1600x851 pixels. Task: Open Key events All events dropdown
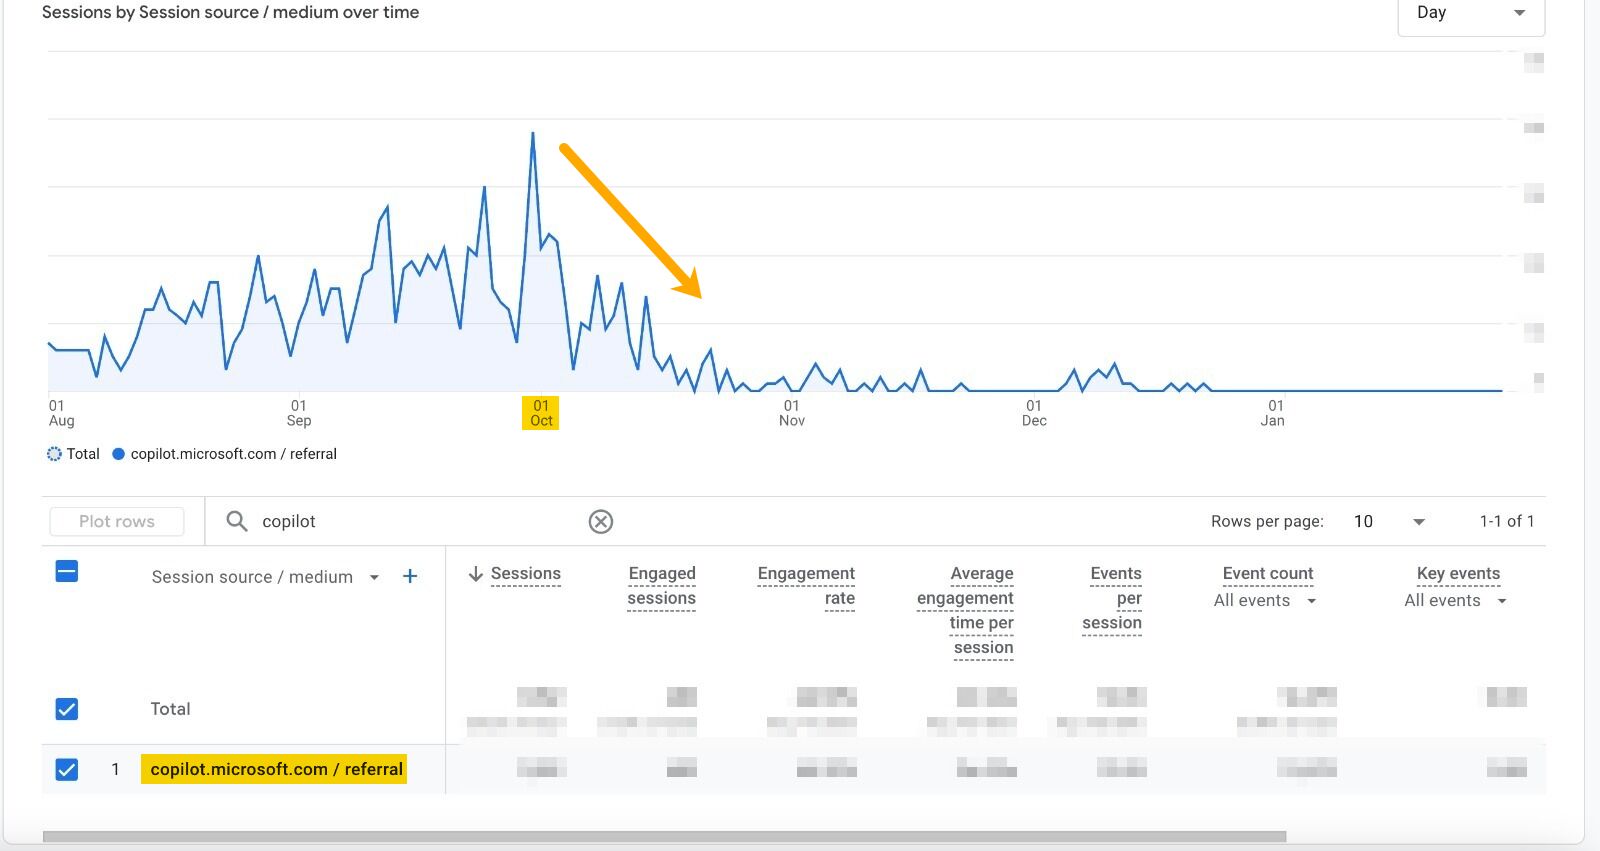click(x=1501, y=601)
